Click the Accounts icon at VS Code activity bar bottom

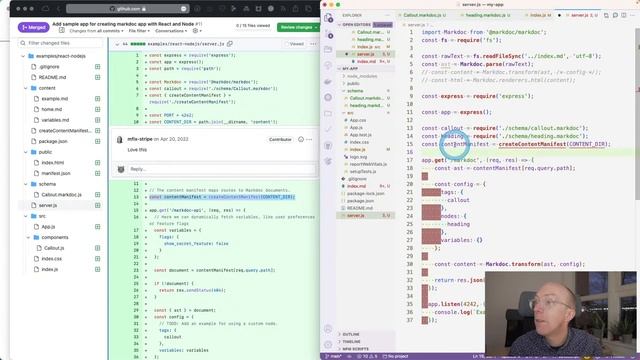[329, 329]
